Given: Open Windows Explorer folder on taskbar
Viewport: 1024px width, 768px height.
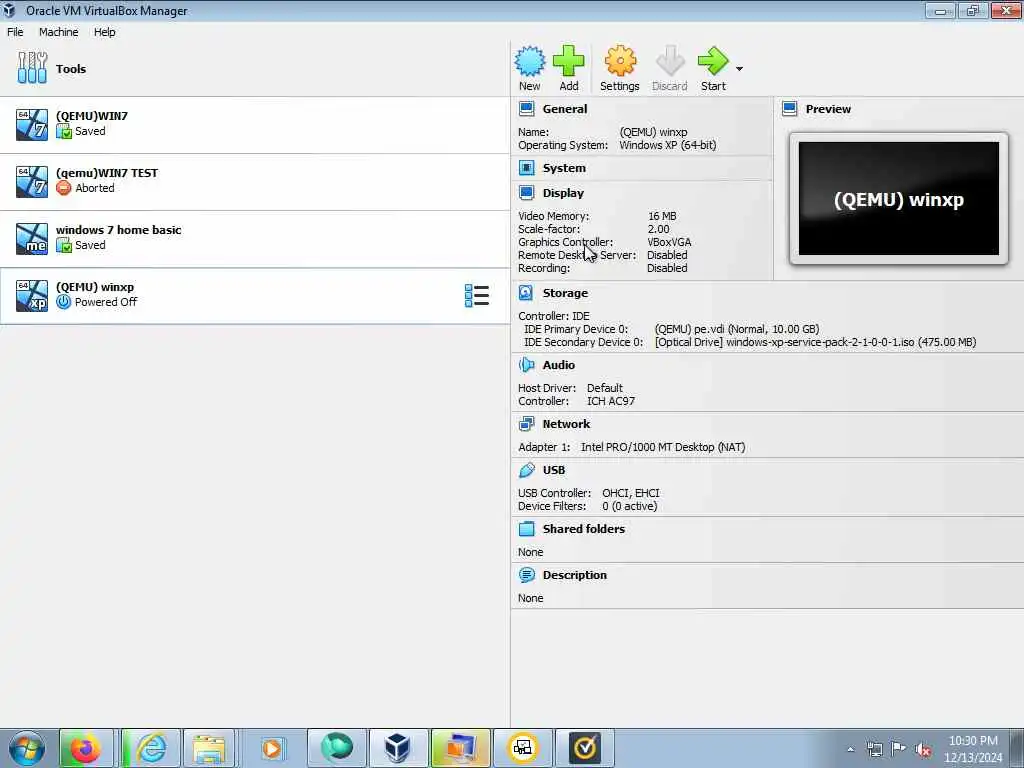Looking at the screenshot, I should (209, 748).
